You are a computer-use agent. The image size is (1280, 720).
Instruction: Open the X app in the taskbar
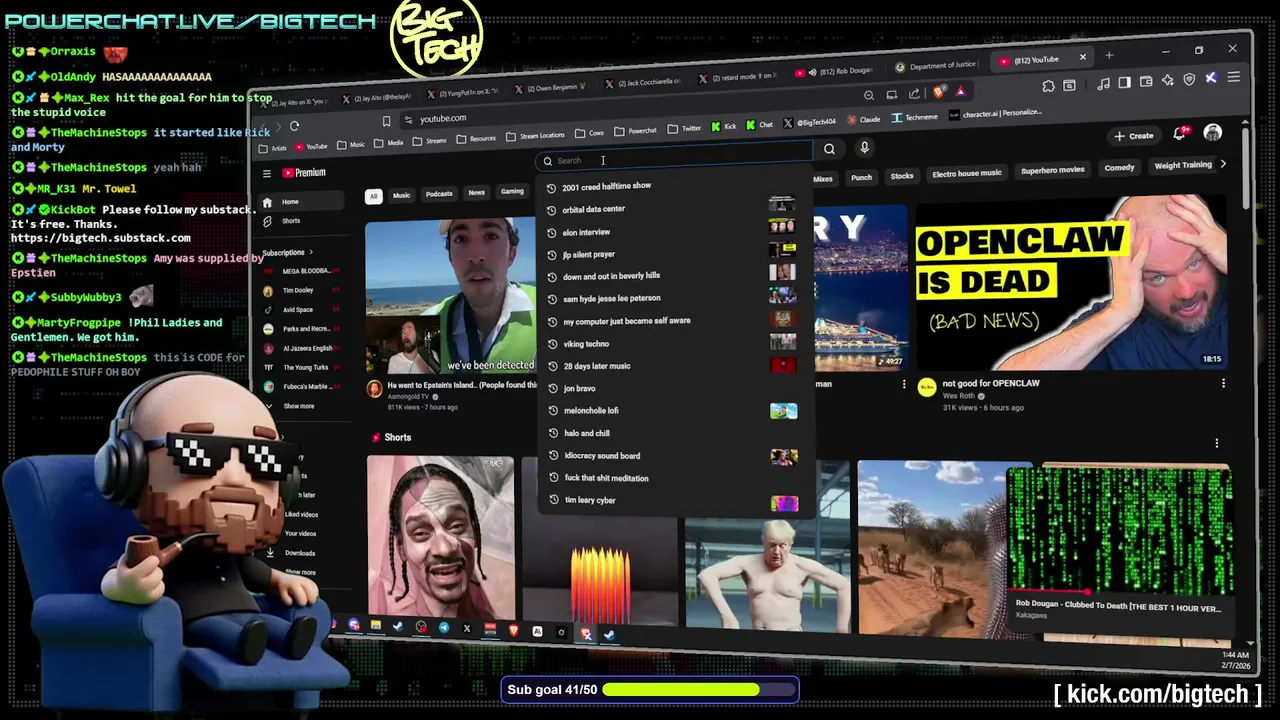click(467, 629)
